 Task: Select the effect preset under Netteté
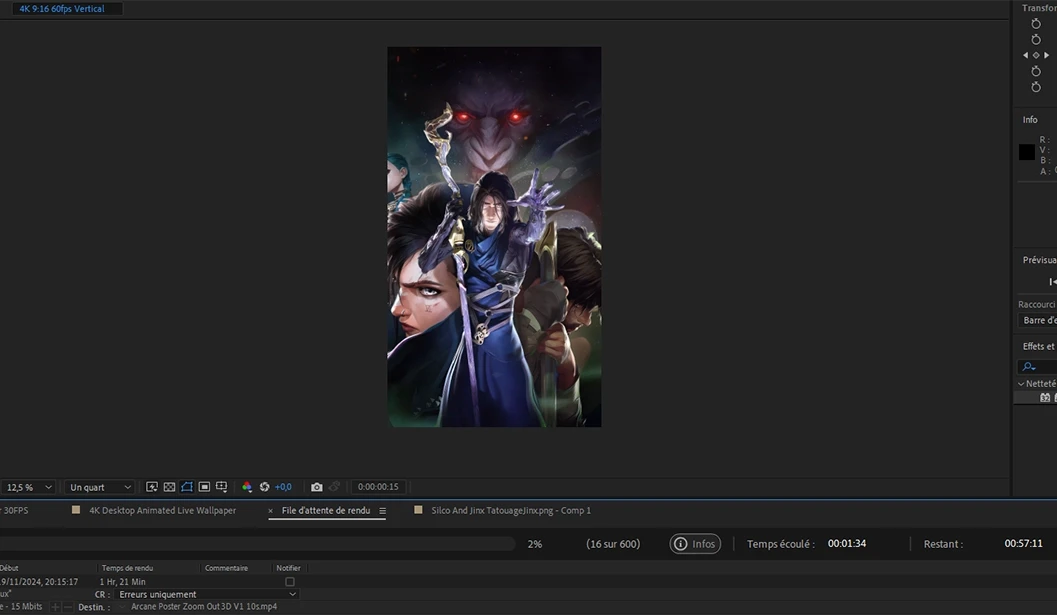[x=1035, y=398]
